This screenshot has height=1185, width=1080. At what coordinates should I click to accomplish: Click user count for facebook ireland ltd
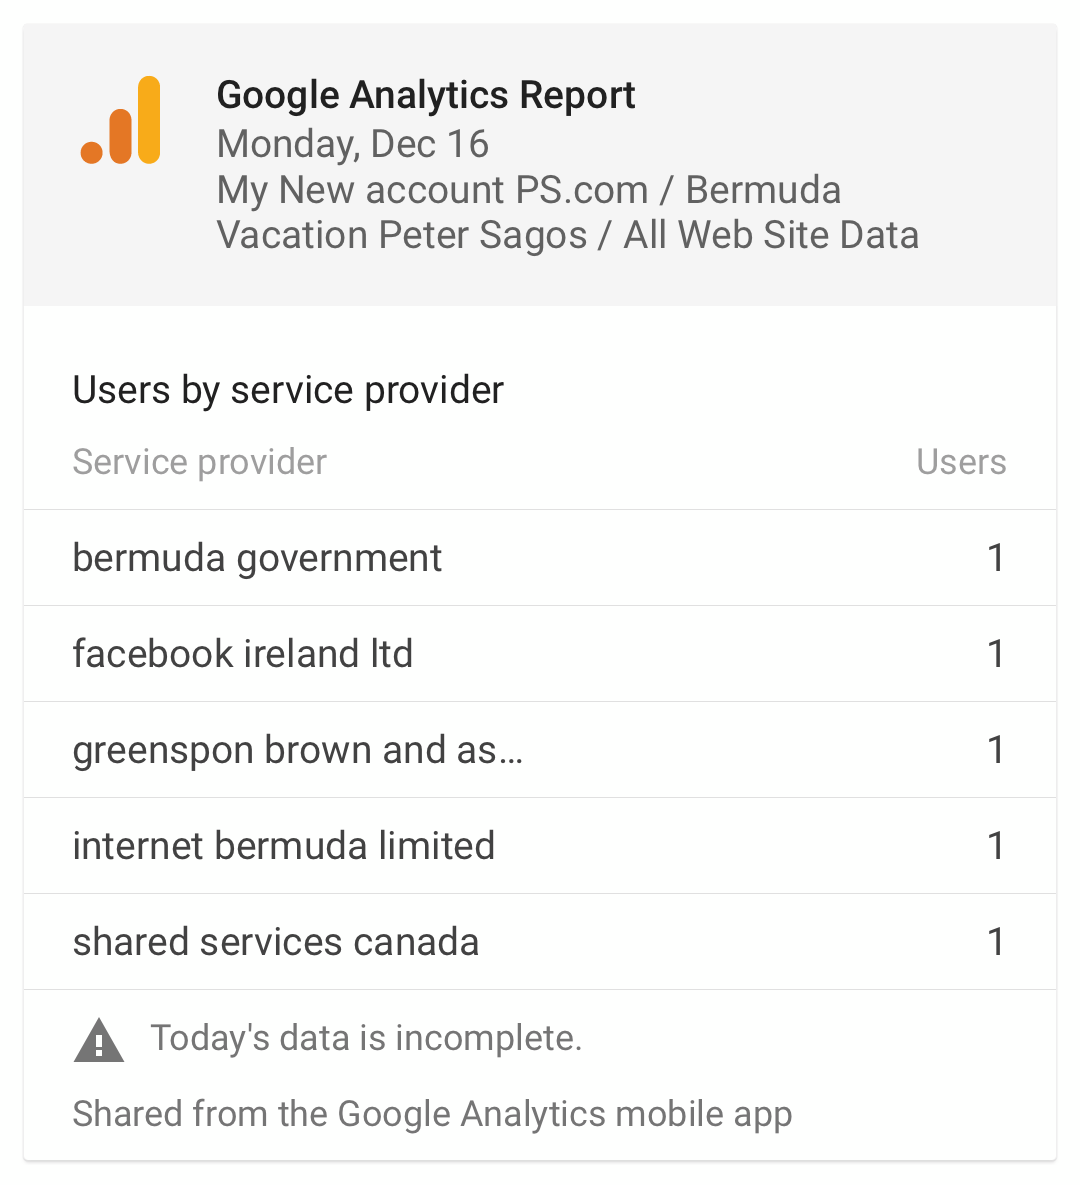(x=996, y=654)
